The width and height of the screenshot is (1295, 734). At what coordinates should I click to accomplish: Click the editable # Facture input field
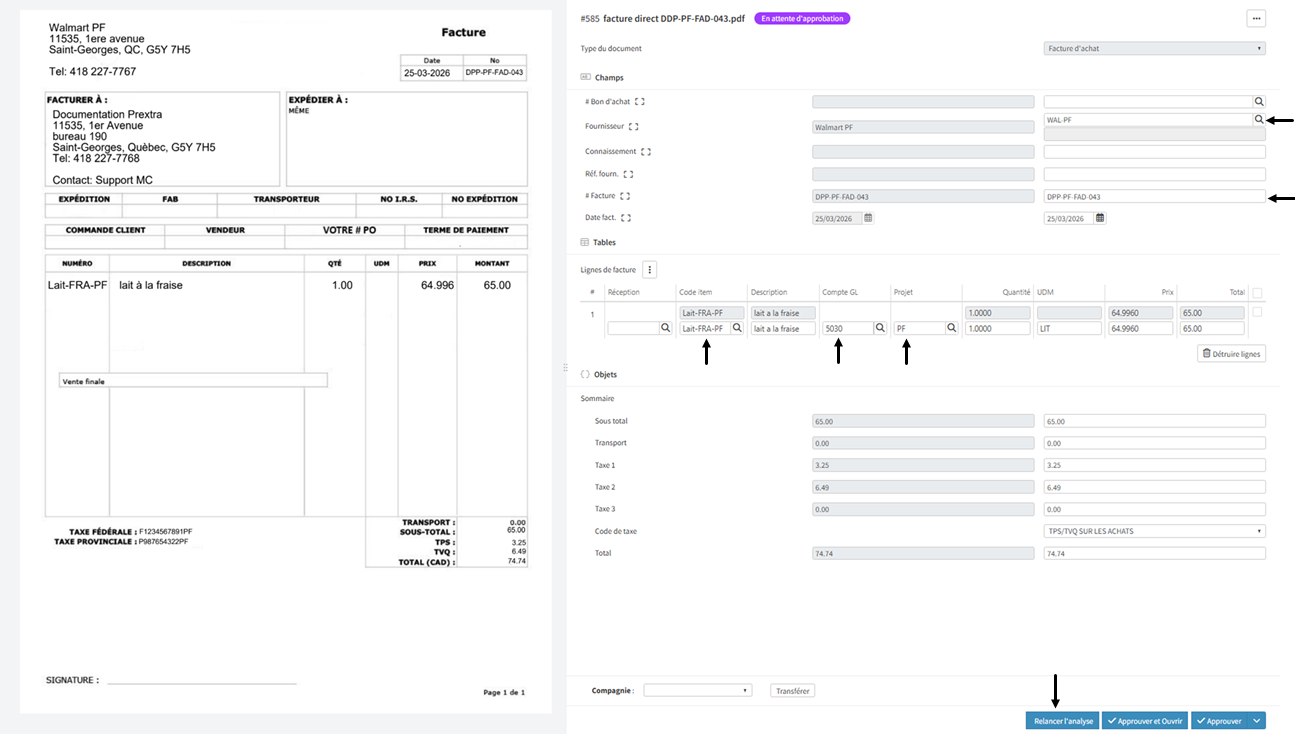[1150, 197]
